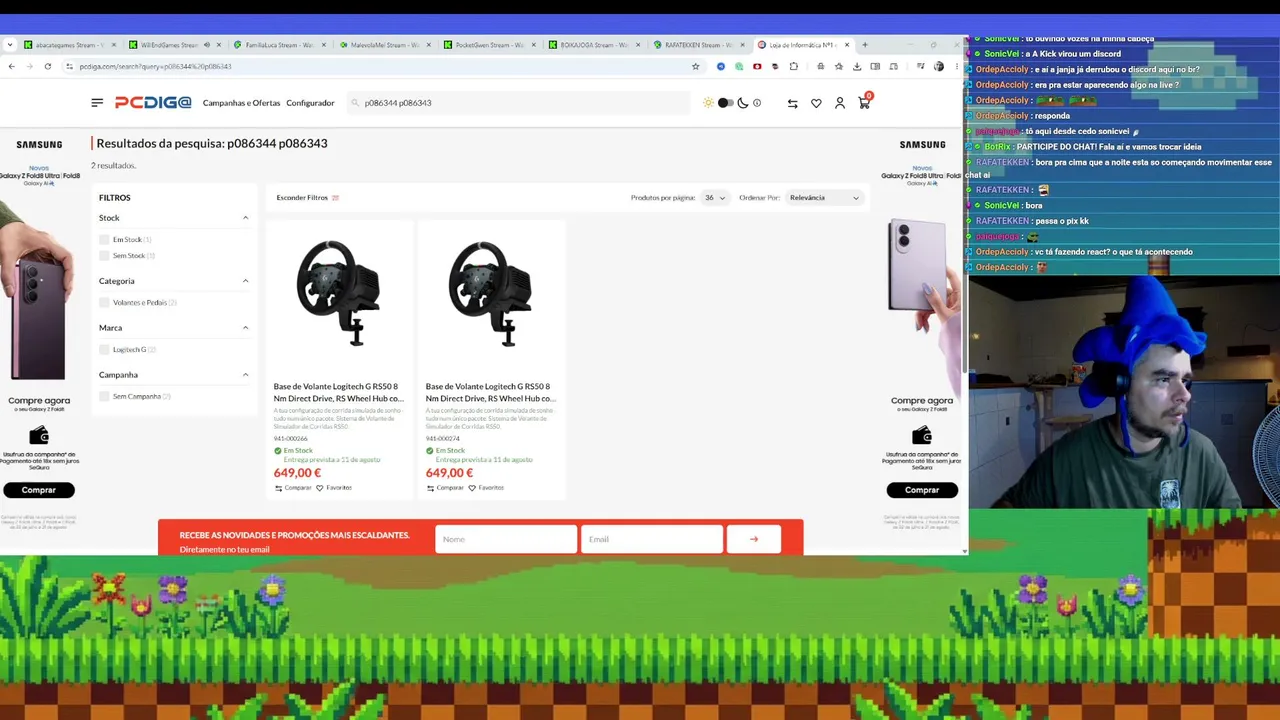
Task: Open the products per page dropdown
Action: point(715,198)
